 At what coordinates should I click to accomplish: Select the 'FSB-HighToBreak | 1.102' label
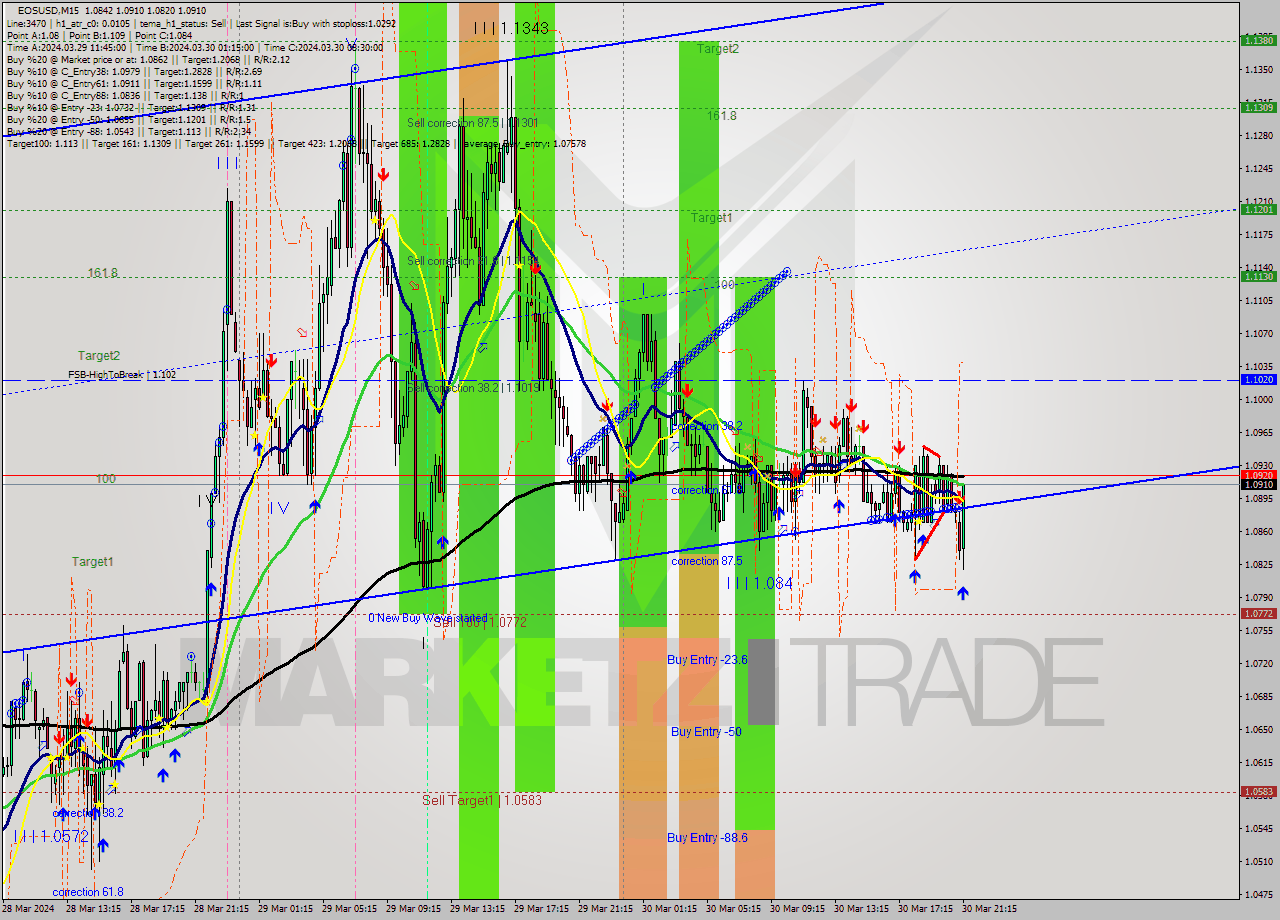pos(122,375)
